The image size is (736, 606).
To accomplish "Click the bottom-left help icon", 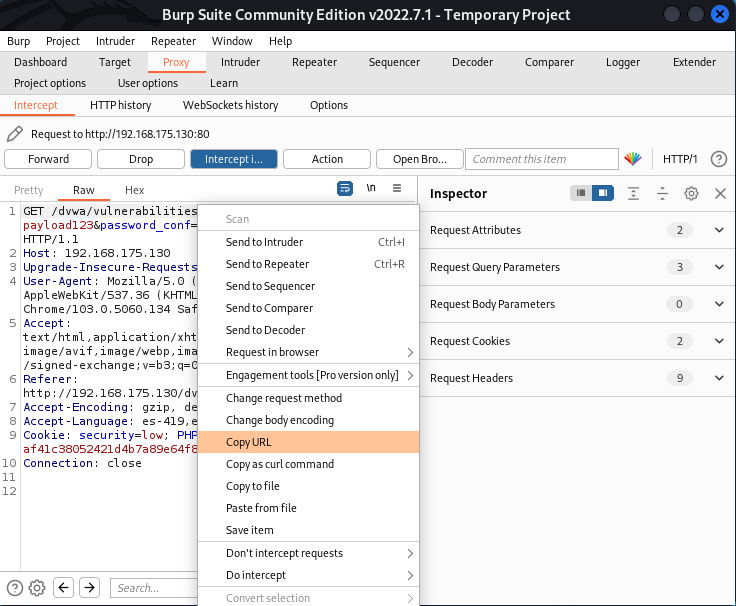I will pos(15,588).
